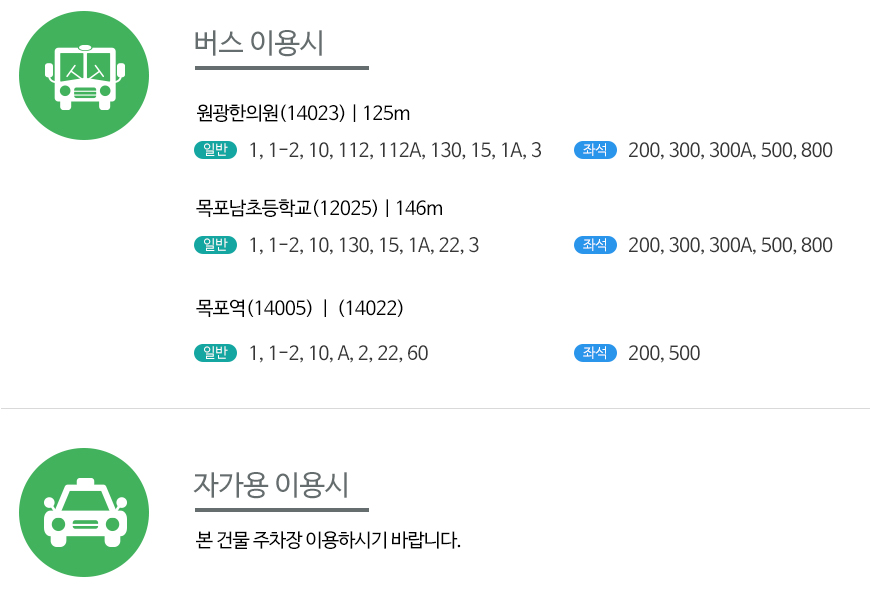Select the 좌석 badge under 원광한의원
Image resolution: width=870 pixels, height=610 pixels.
click(x=595, y=150)
